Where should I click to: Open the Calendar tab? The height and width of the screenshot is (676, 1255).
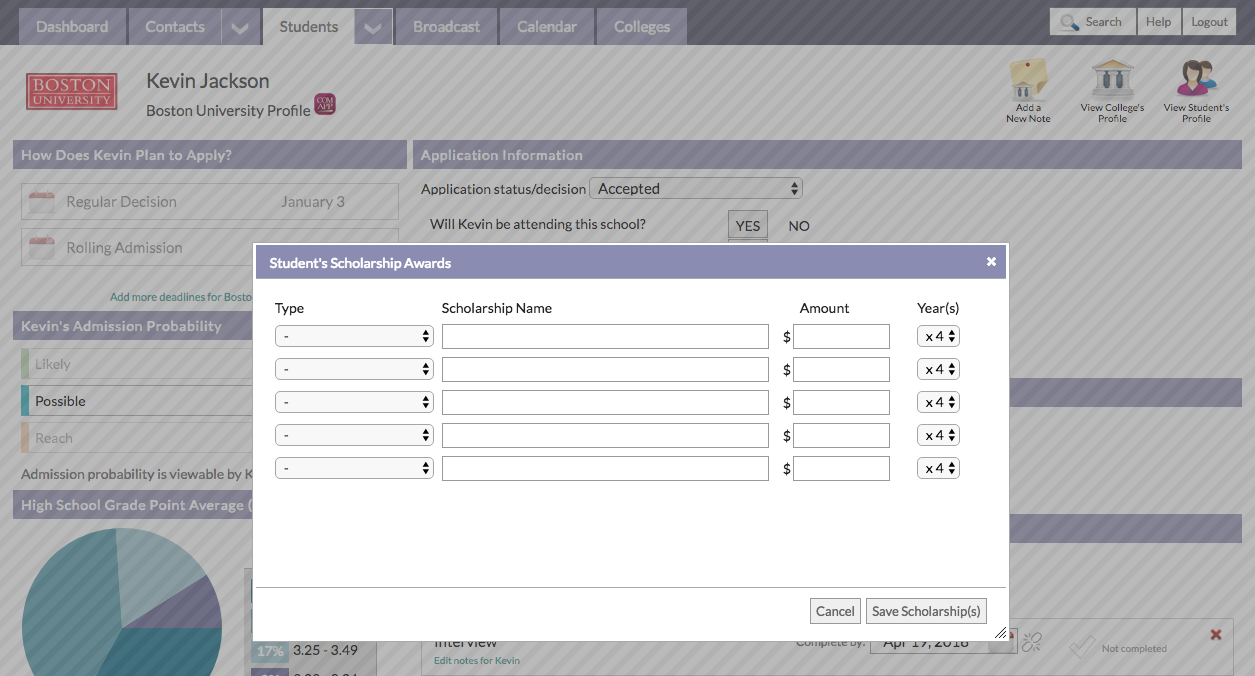pos(547,27)
